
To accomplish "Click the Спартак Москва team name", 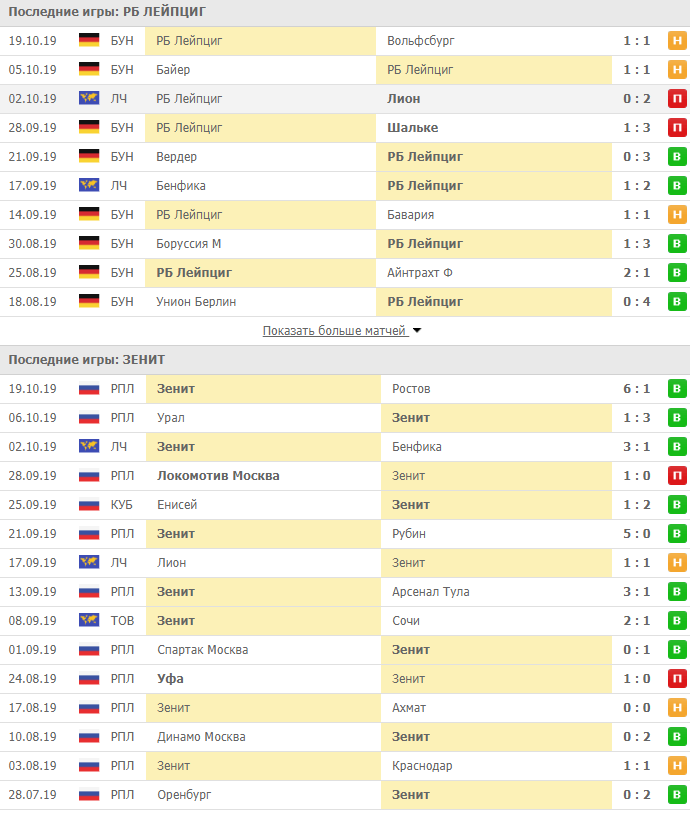I will coord(203,650).
